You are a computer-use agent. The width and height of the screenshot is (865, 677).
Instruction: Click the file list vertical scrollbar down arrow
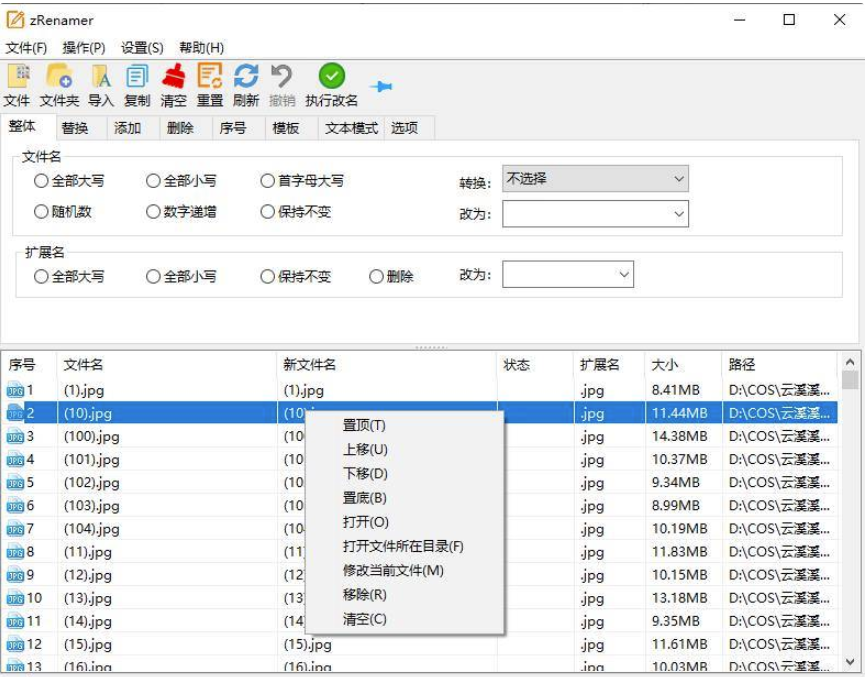[x=850, y=661]
